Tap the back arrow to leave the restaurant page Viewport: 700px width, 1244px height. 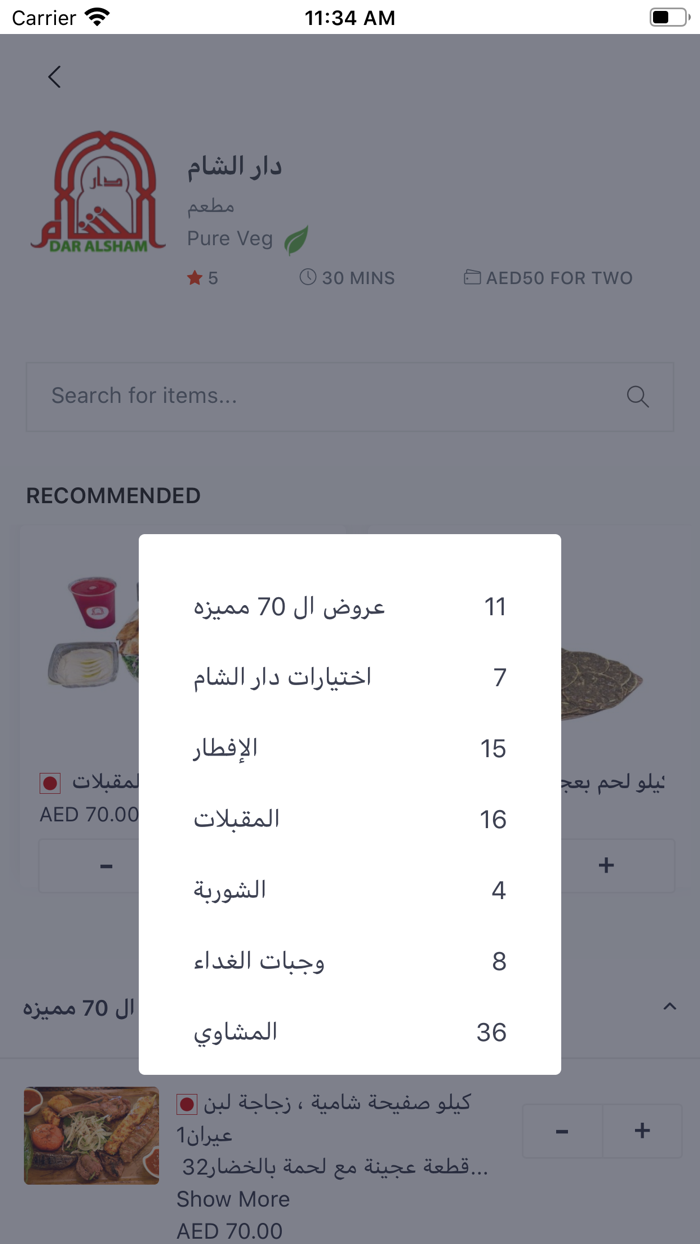coord(54,76)
